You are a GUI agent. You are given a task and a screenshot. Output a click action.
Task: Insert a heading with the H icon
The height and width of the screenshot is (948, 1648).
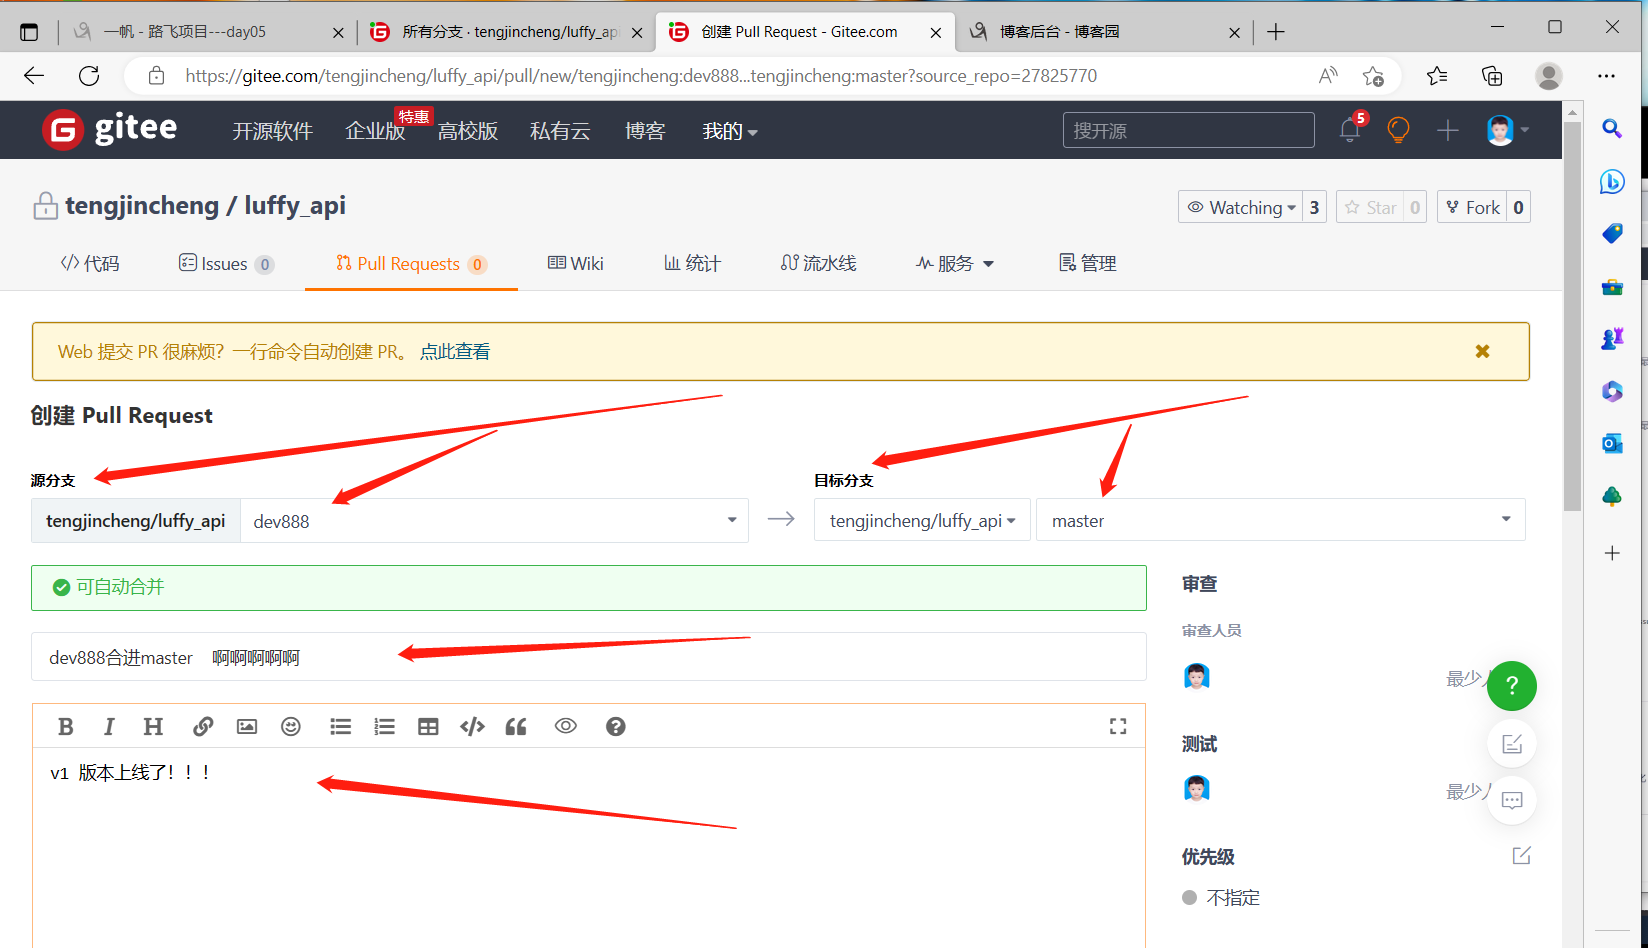tap(153, 727)
